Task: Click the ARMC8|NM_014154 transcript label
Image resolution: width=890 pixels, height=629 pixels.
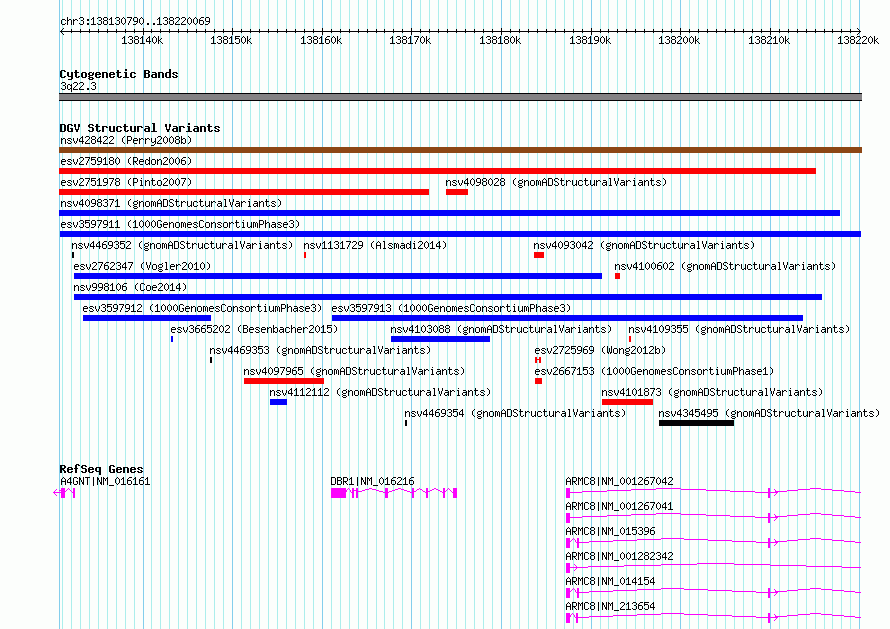Action: pos(610,581)
